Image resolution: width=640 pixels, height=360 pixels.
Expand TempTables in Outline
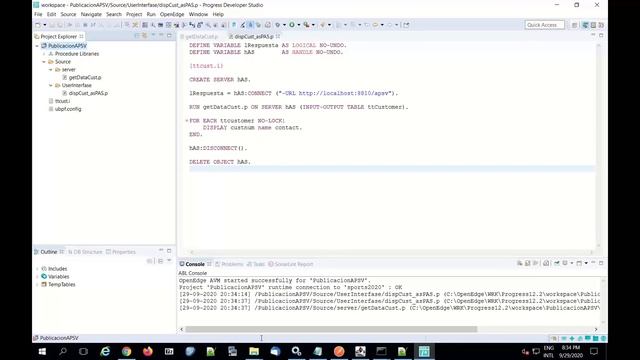[x=38, y=284]
